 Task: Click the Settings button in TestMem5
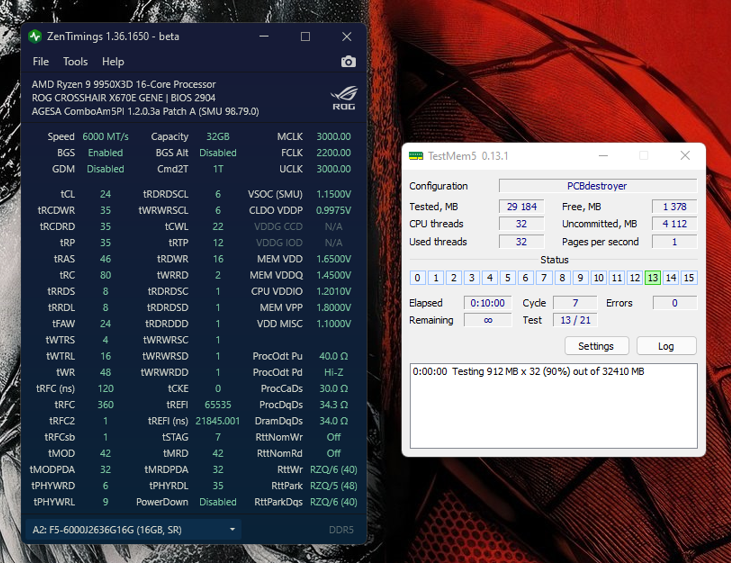(x=596, y=346)
